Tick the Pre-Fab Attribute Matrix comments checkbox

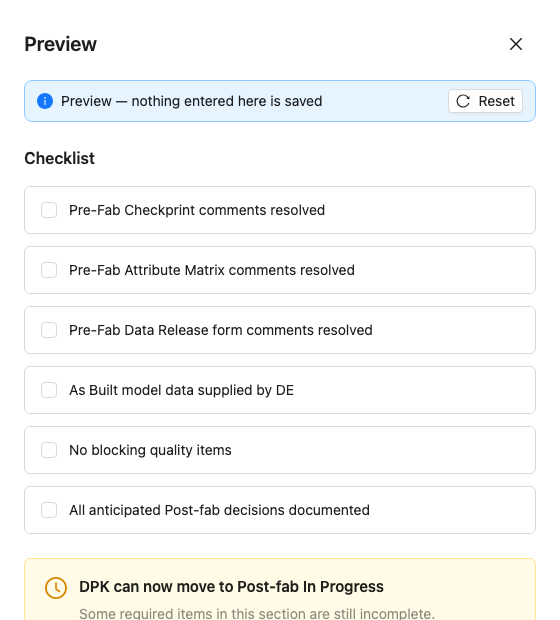(49, 270)
